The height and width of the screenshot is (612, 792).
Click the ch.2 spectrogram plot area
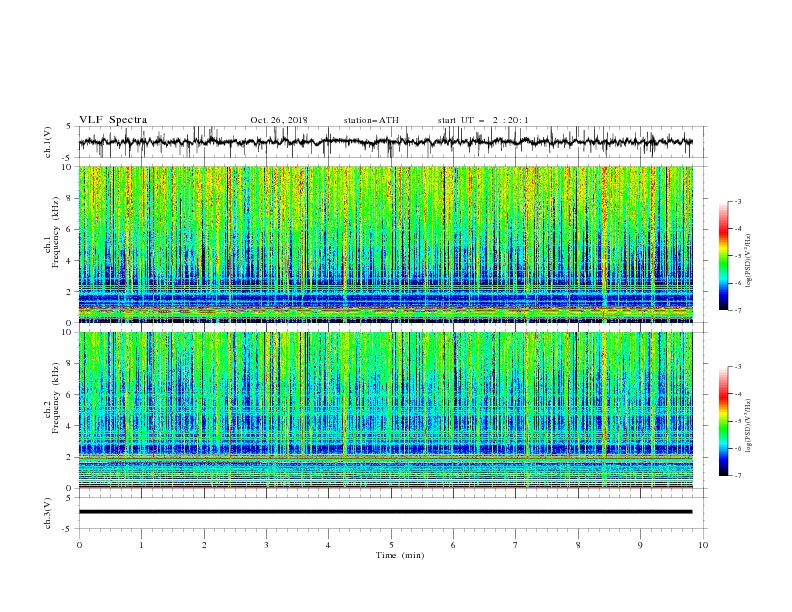[386, 410]
